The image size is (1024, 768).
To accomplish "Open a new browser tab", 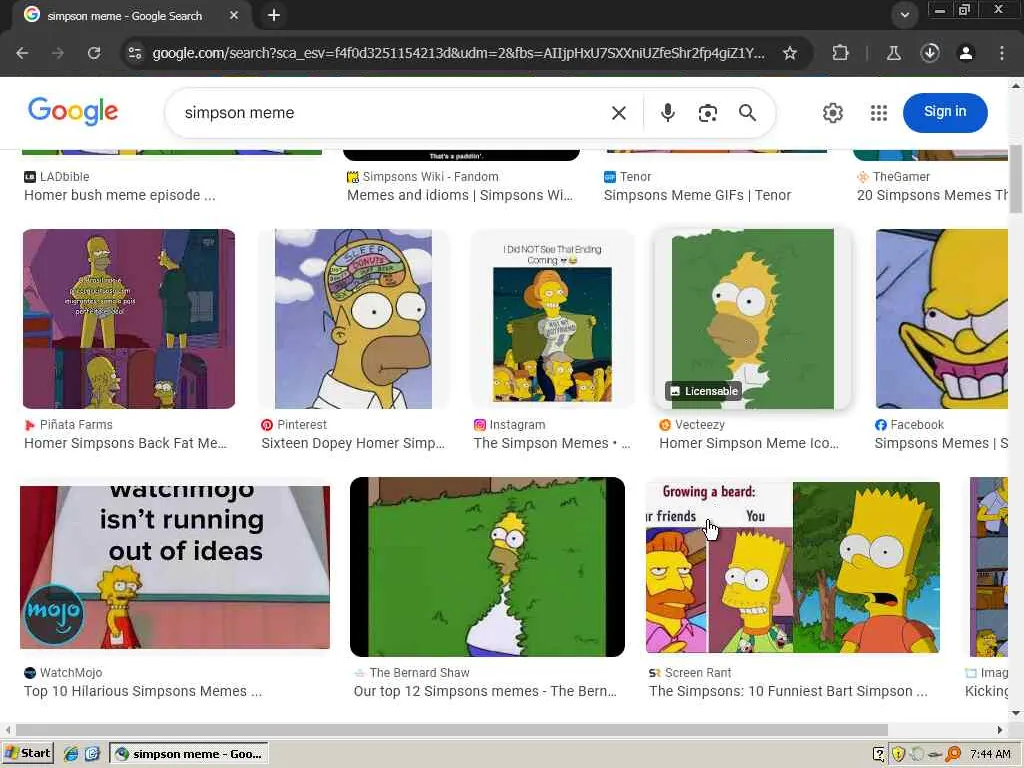I will [274, 15].
